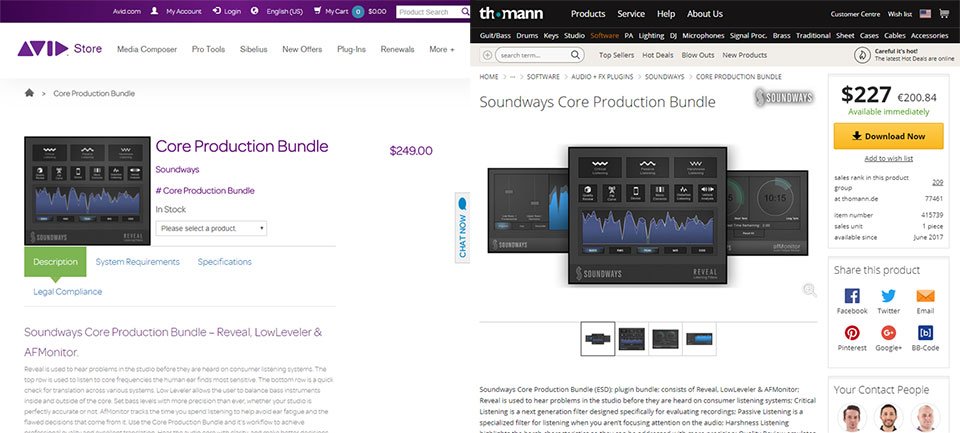960x433 pixels.
Task: Click the shopping cart icon on Avid
Action: pos(317,11)
